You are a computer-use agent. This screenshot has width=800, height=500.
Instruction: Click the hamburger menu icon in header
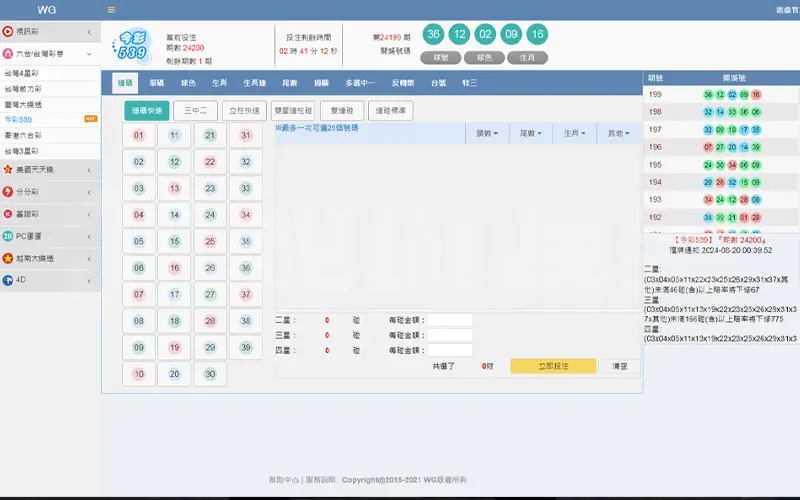point(111,10)
